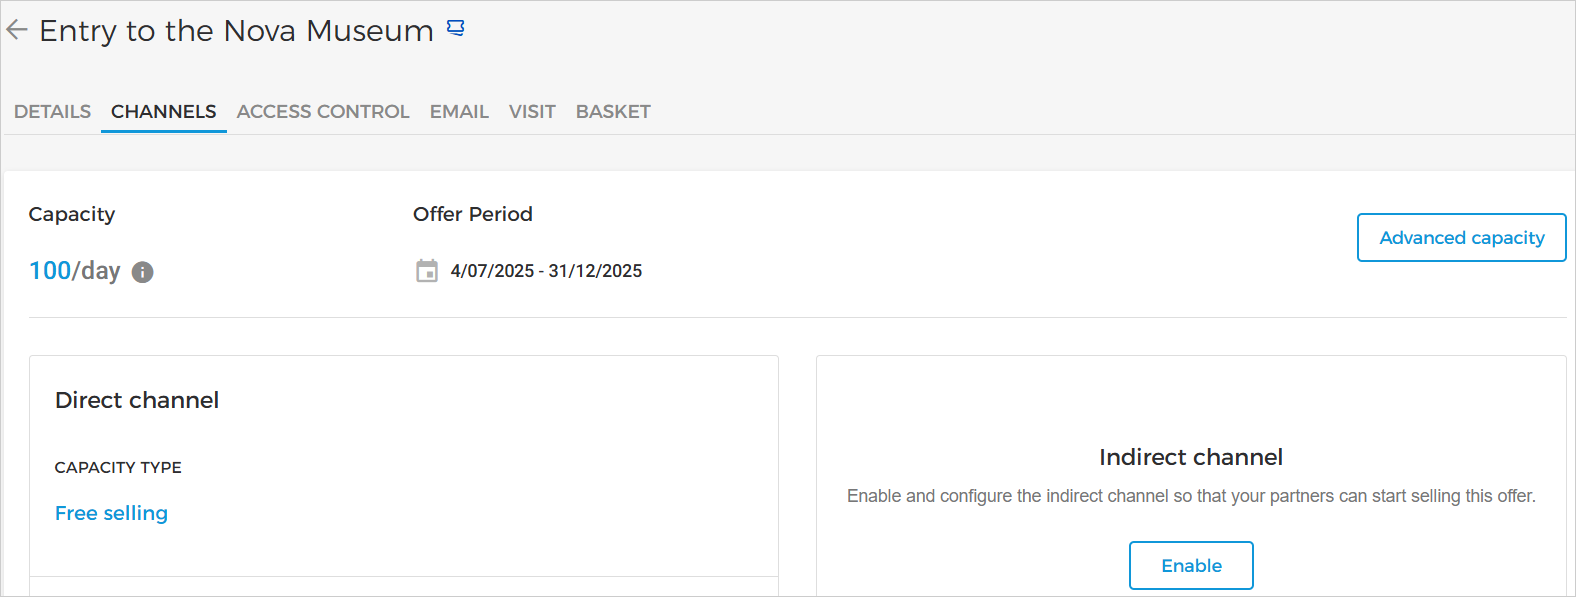Open the Basket tab
Screen dimensions: 1576x597
[613, 112]
